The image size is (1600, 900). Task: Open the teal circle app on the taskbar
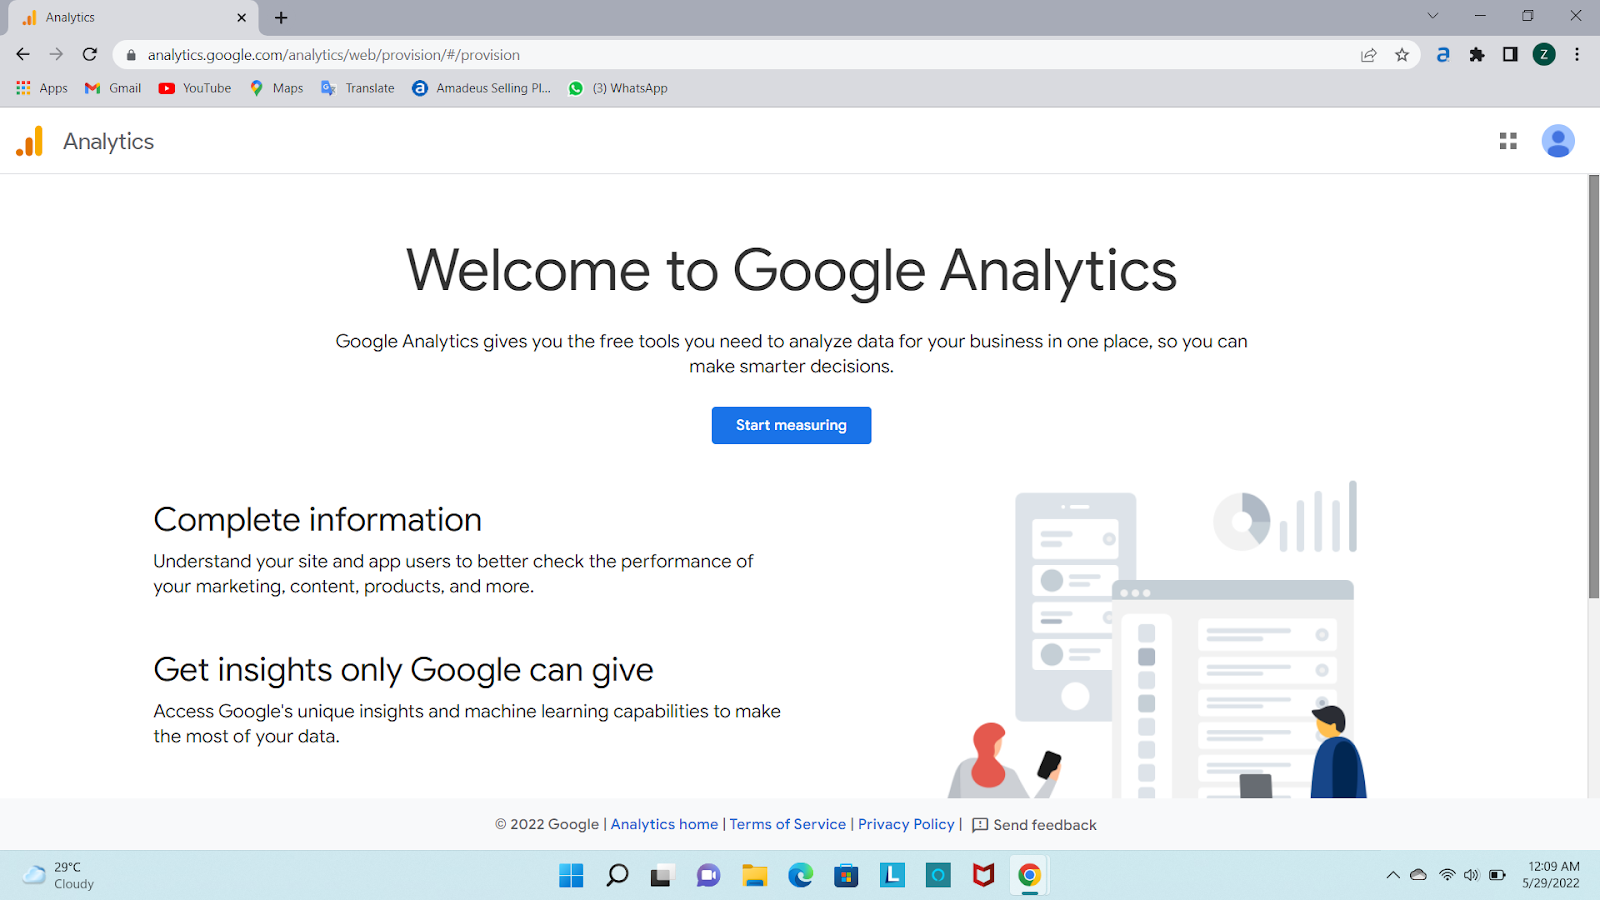pyautogui.click(x=938, y=876)
